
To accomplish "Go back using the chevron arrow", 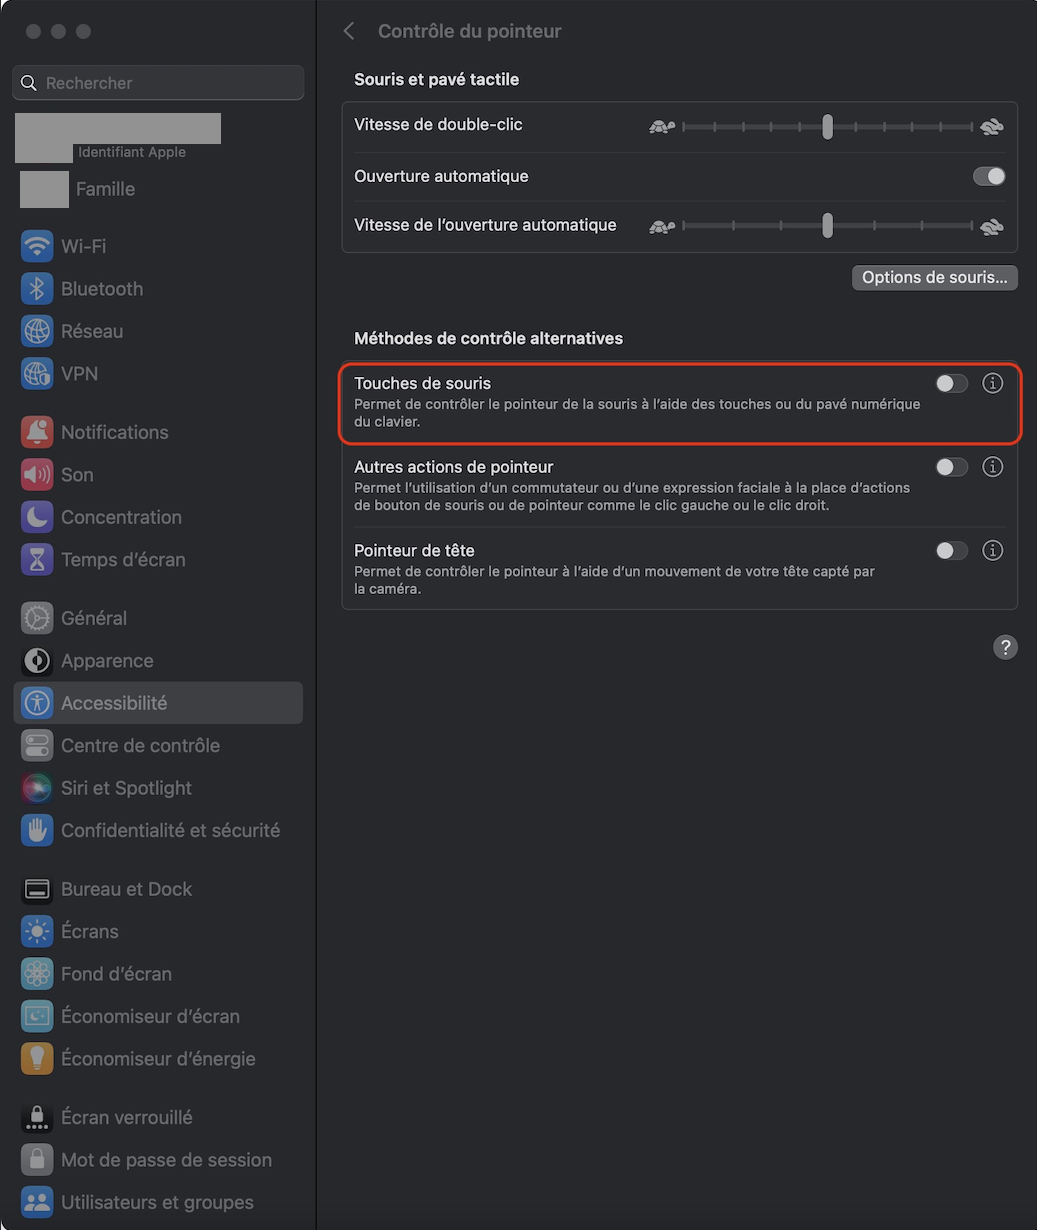I will [x=349, y=31].
